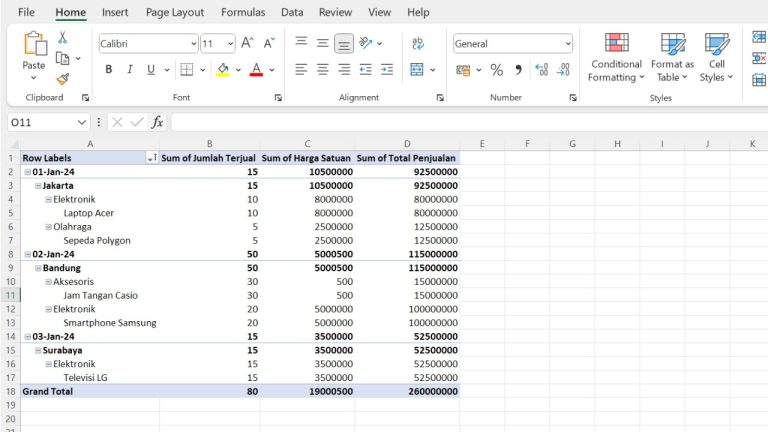Screen dimensions: 768x432
Task: Toggle Italic formatting
Action: 130,70
